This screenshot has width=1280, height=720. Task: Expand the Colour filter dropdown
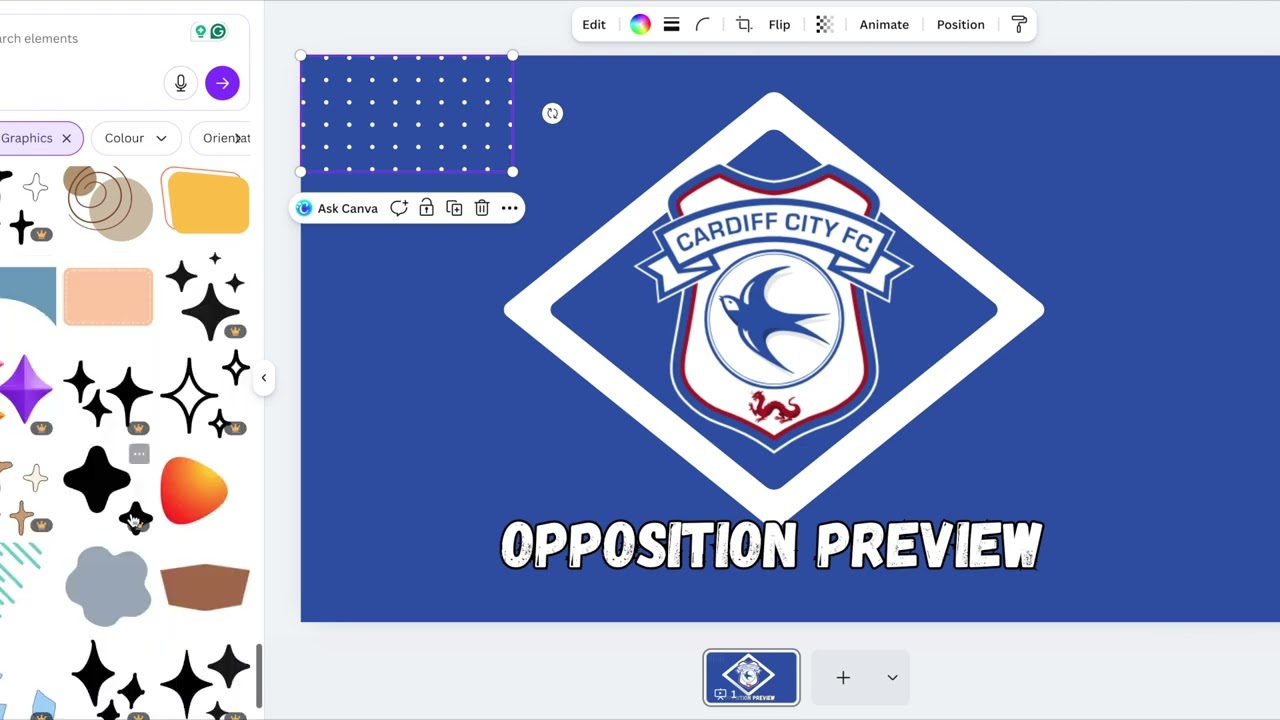pyautogui.click(x=136, y=138)
